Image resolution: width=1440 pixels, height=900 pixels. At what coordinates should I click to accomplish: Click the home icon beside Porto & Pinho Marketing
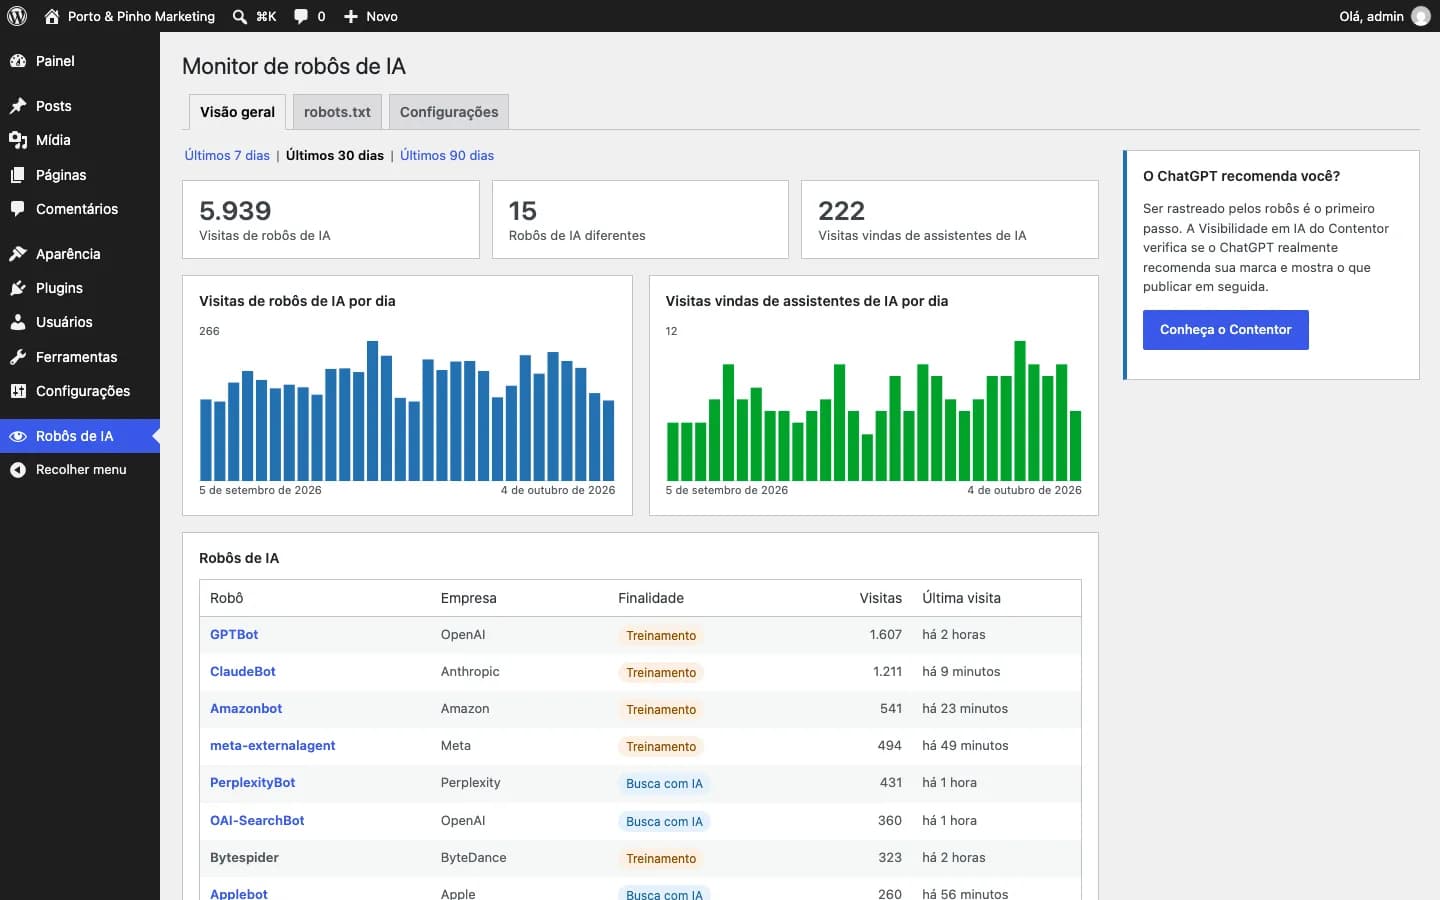(52, 16)
